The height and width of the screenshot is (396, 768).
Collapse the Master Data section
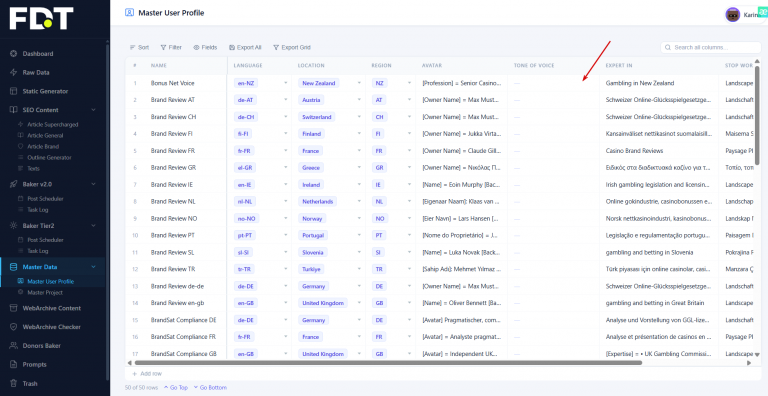(x=94, y=267)
